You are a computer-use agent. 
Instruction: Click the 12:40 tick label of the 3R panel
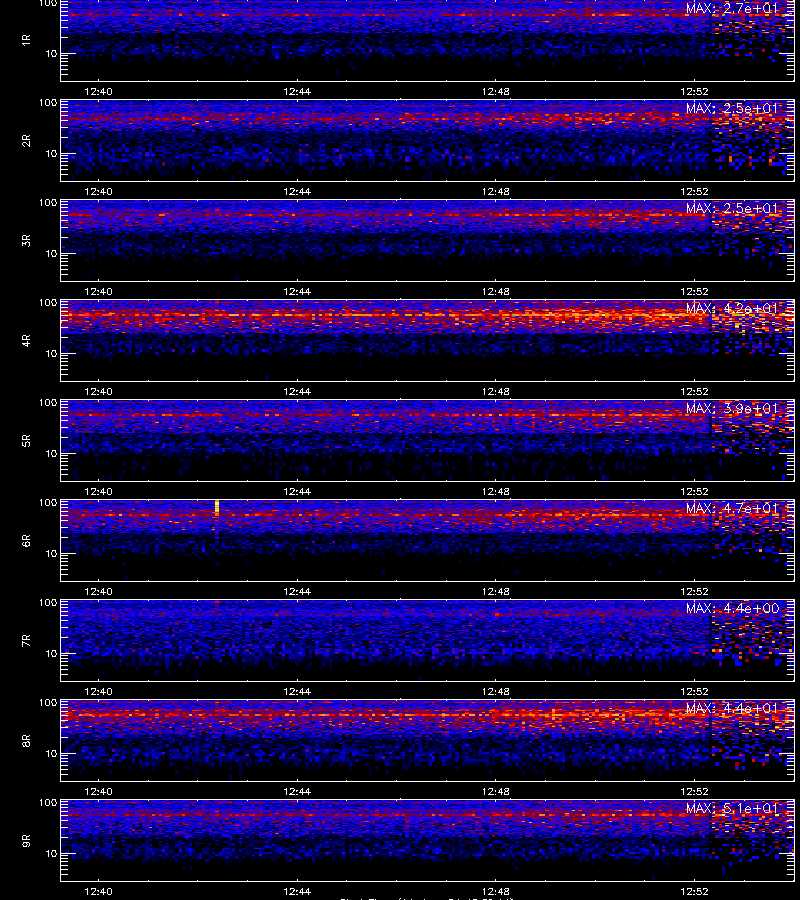pyautogui.click(x=98, y=292)
